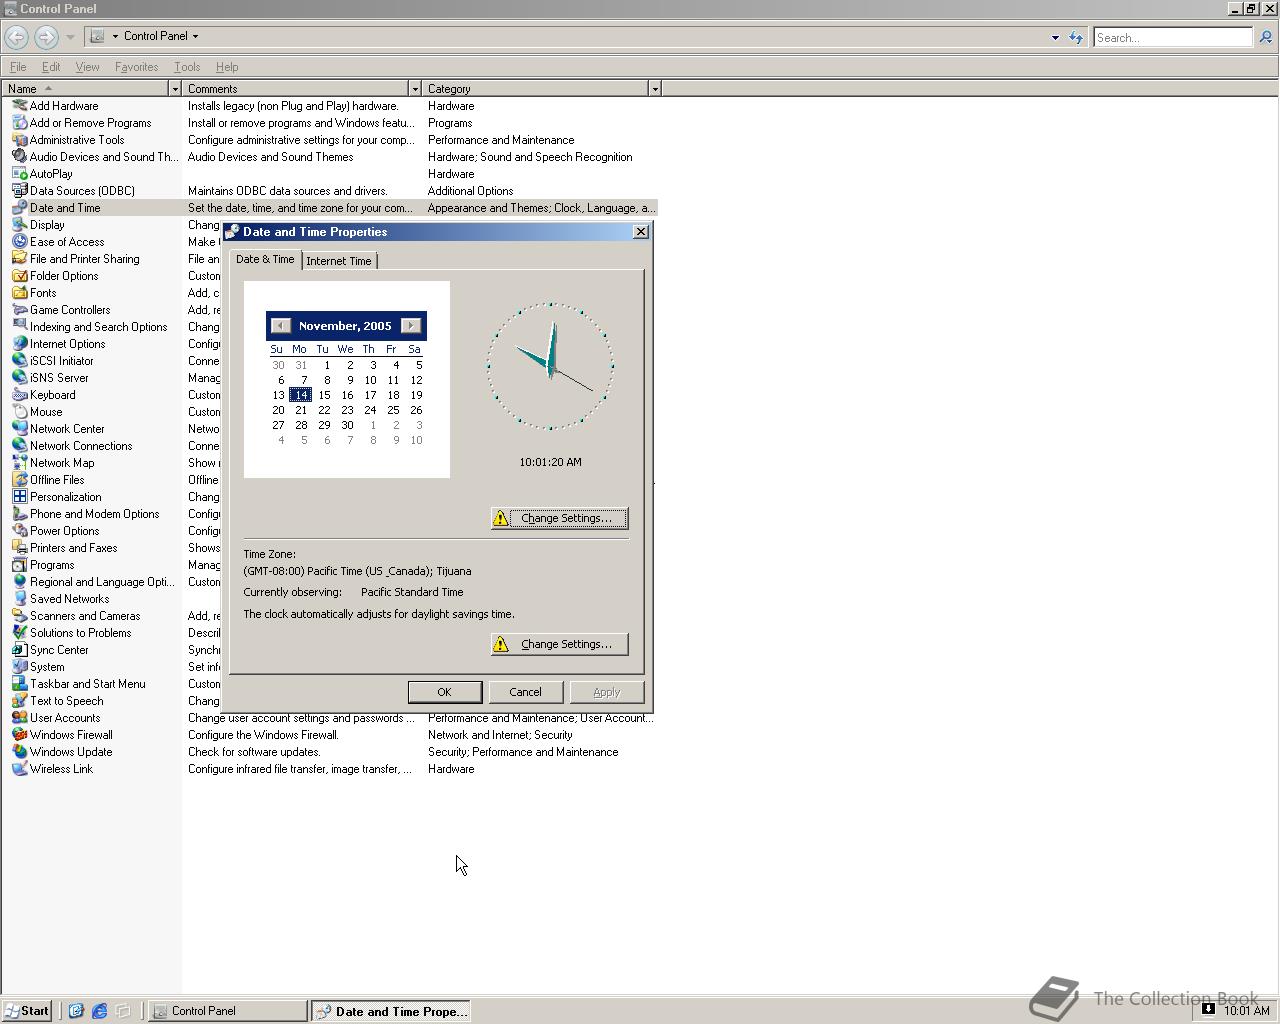
Task: Open the Wireless Link icon
Action: pyautogui.click(x=19, y=769)
